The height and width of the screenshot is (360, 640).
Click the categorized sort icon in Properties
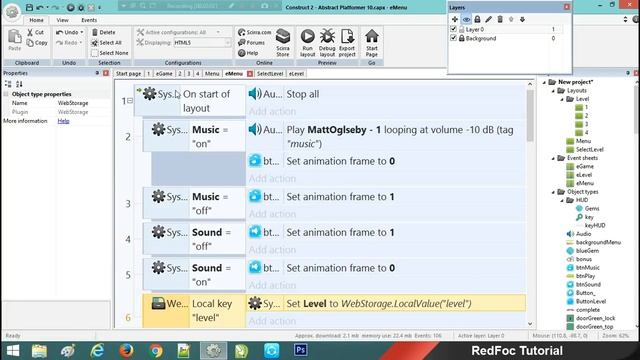[8, 84]
